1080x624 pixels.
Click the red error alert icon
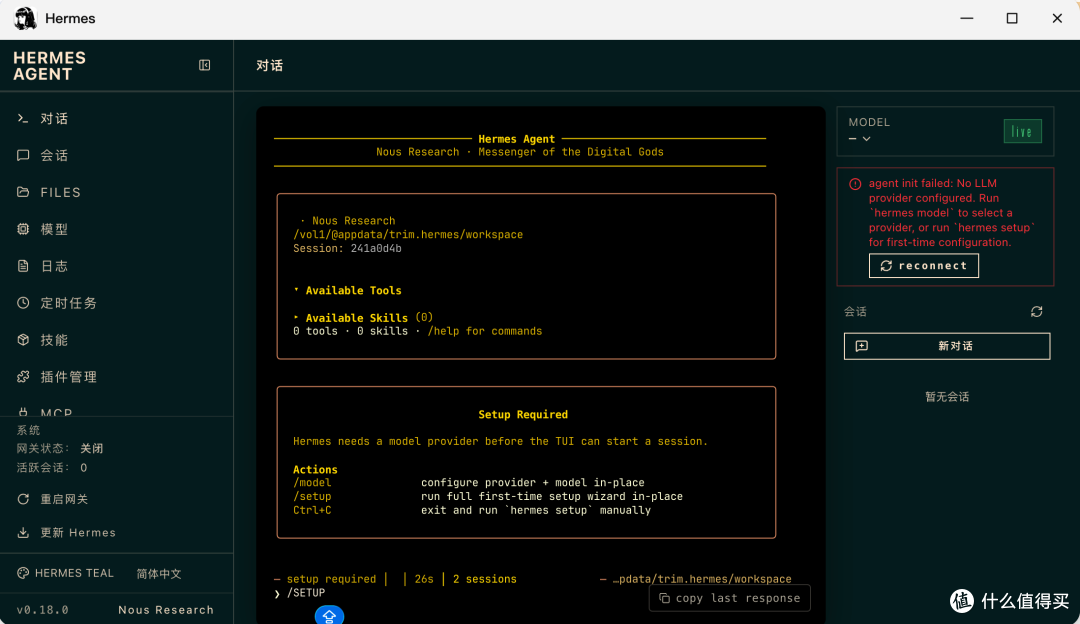click(x=855, y=184)
